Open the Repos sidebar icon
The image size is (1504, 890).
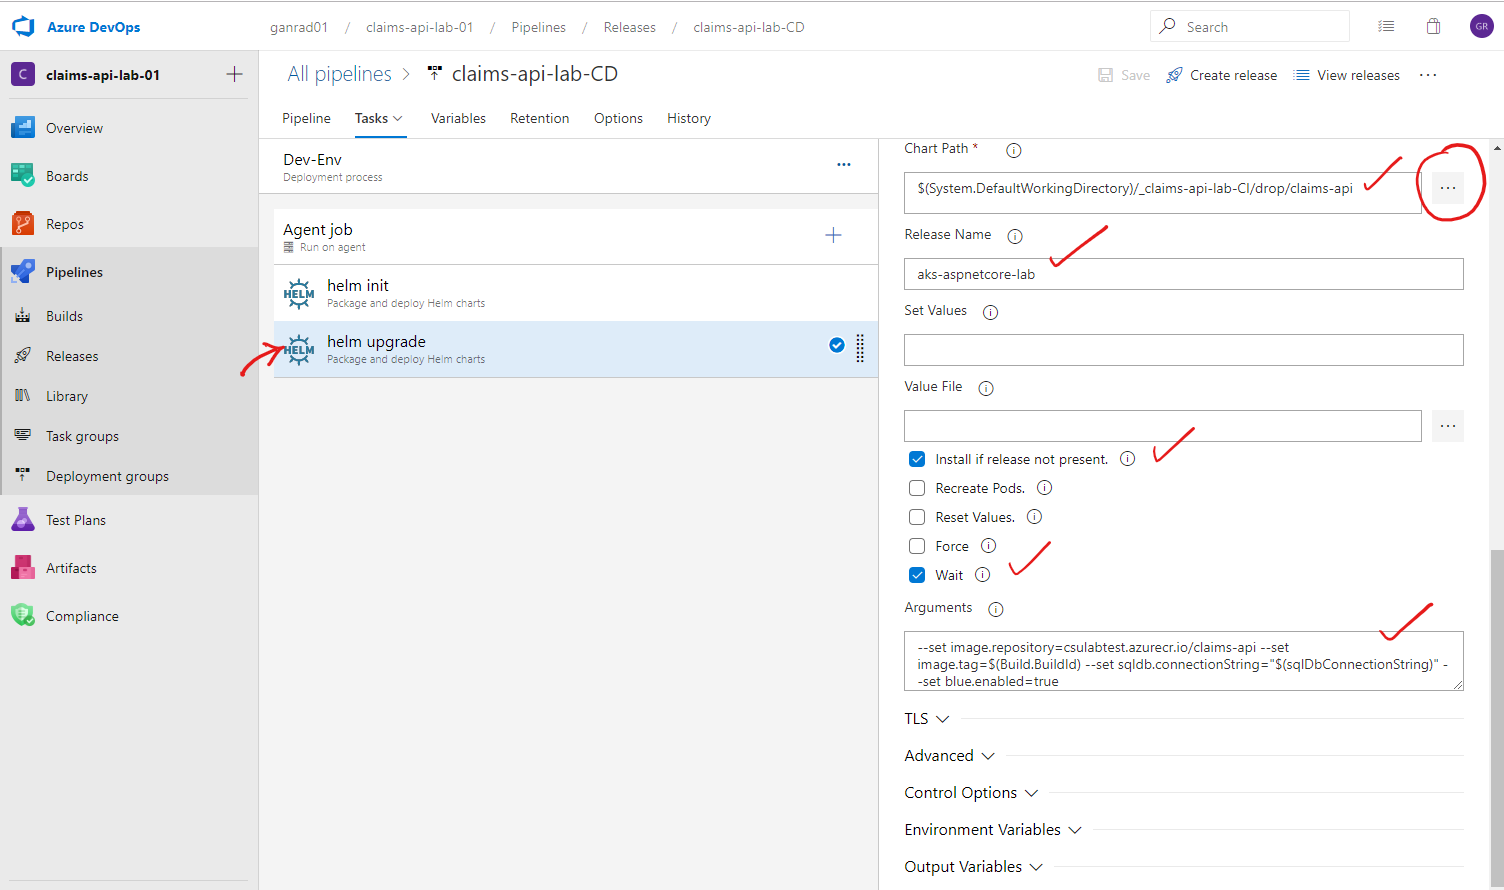click(x=23, y=224)
